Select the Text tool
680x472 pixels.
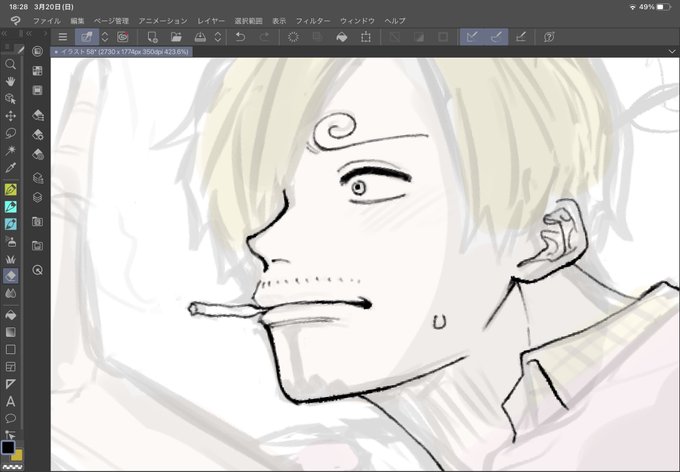[x=10, y=402]
